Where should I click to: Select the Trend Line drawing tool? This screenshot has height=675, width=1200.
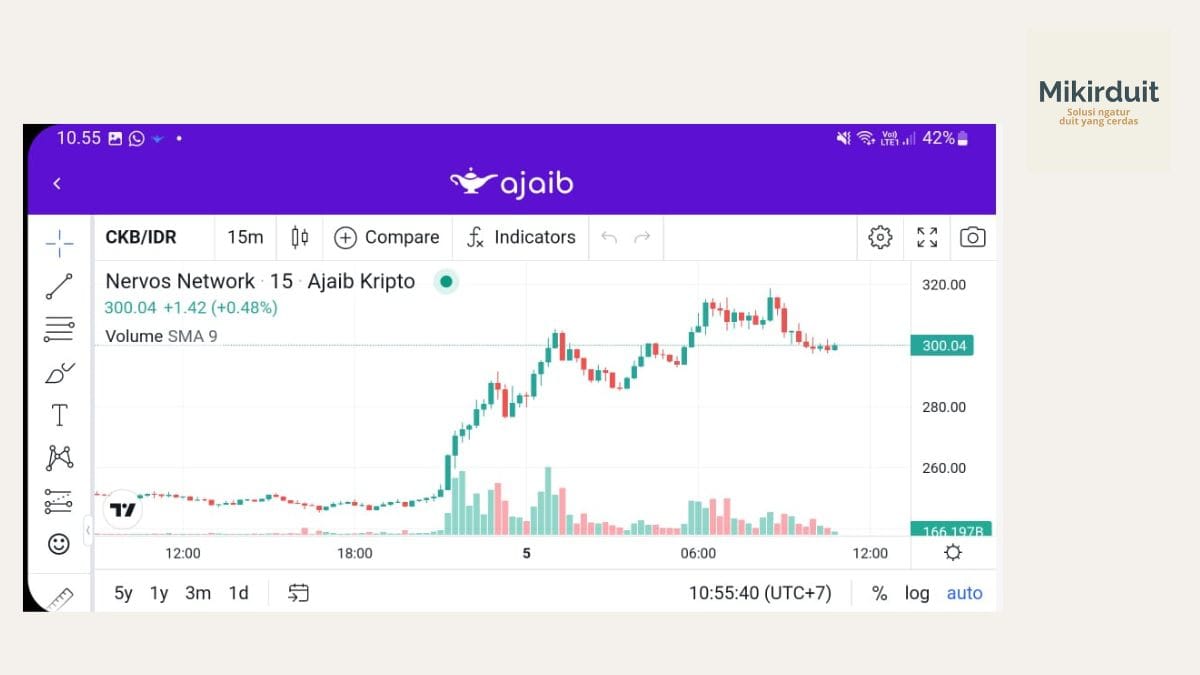58,285
